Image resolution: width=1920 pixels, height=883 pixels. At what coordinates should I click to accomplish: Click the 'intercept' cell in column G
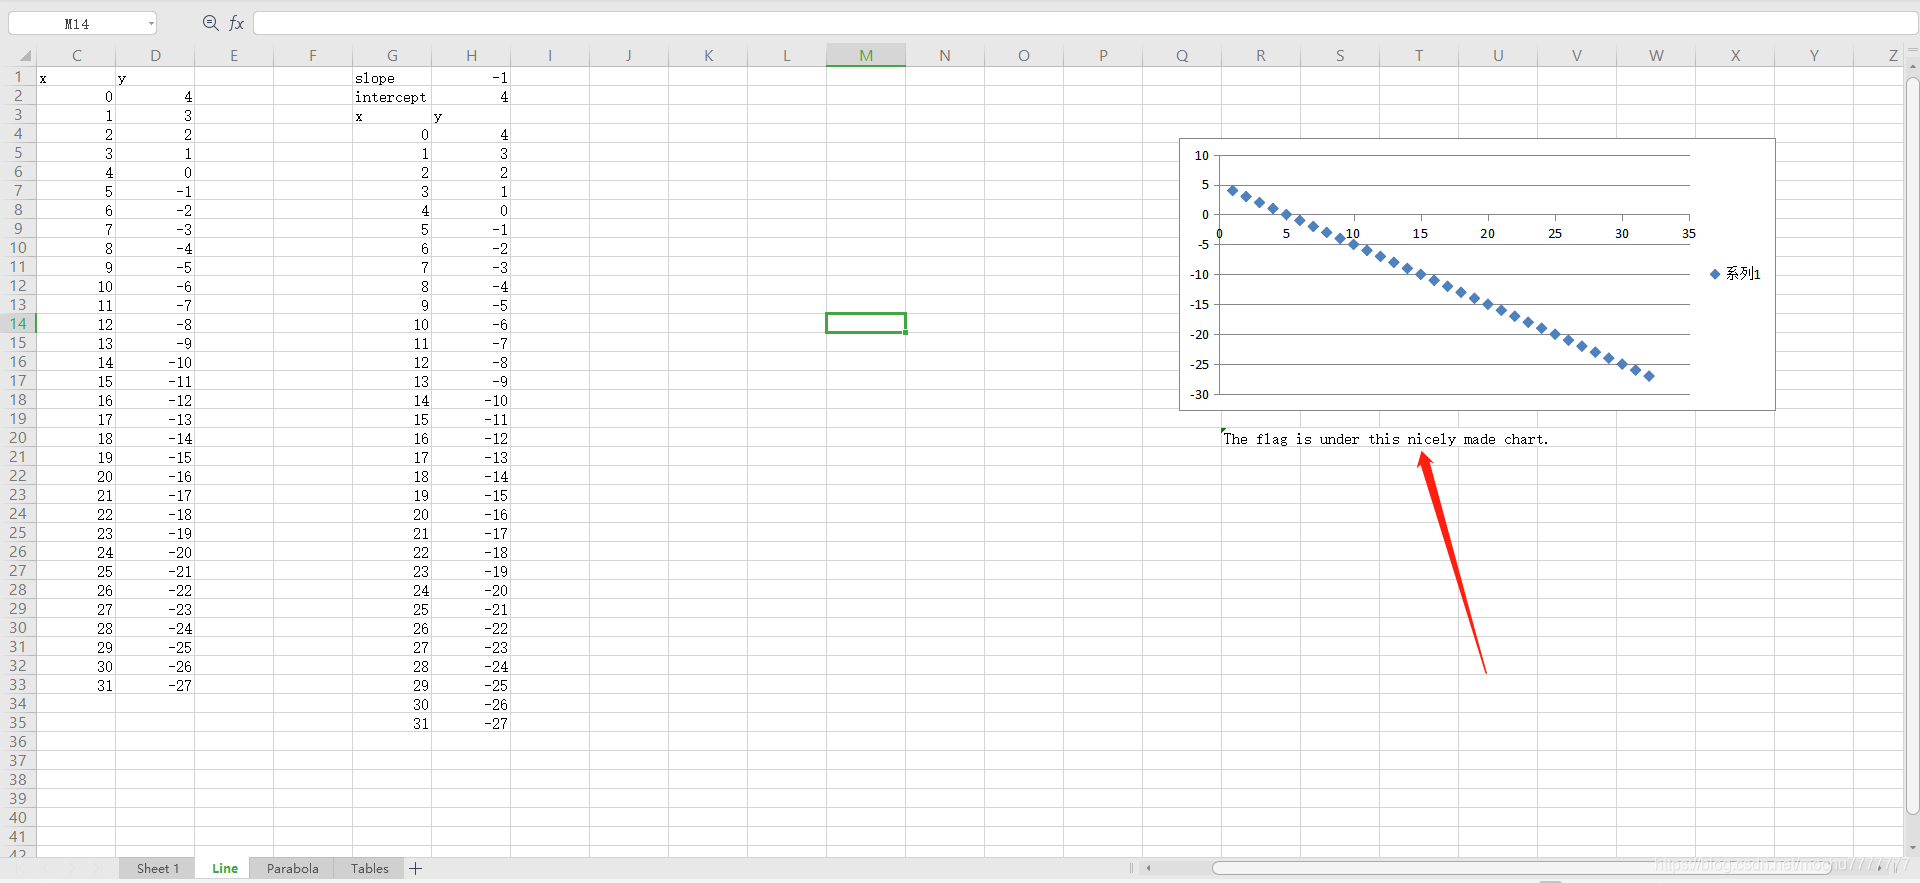click(x=392, y=97)
